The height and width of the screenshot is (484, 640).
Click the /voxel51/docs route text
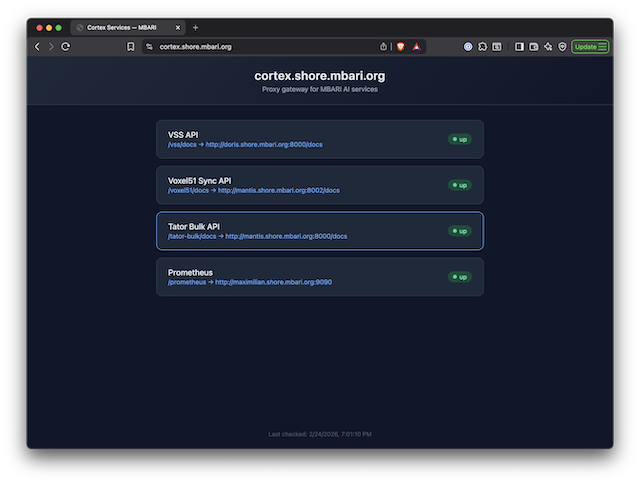[188, 190]
